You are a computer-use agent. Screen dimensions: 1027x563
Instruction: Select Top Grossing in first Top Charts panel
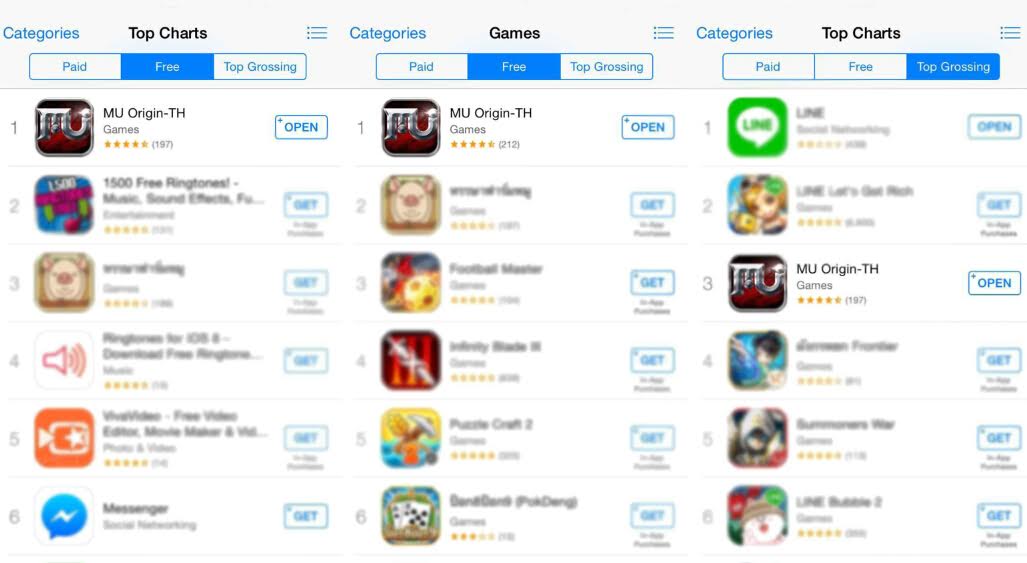pos(260,67)
